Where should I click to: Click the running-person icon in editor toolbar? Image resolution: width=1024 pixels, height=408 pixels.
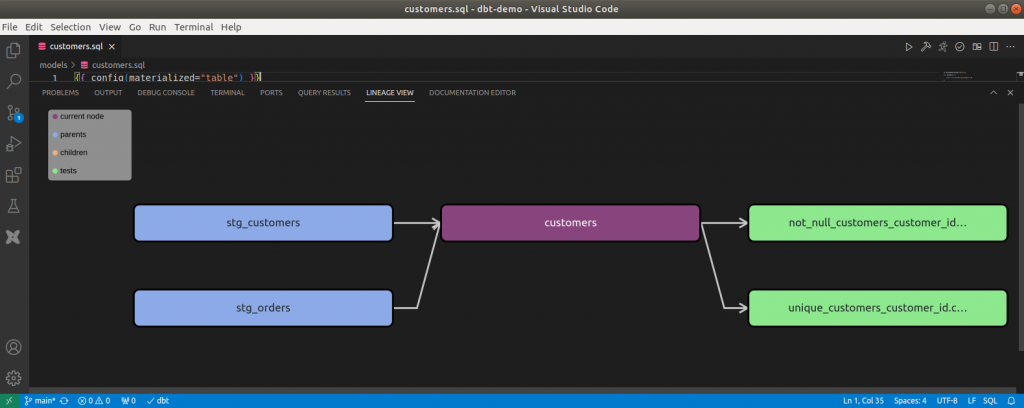pos(942,46)
